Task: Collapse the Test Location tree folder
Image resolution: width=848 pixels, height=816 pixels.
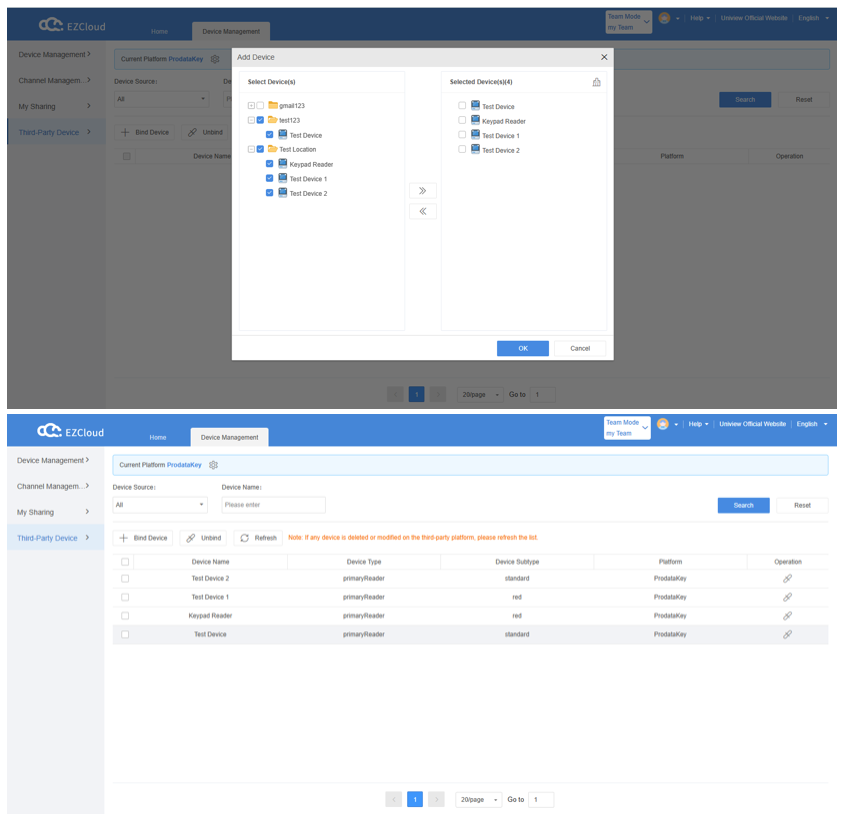Action: coord(251,149)
